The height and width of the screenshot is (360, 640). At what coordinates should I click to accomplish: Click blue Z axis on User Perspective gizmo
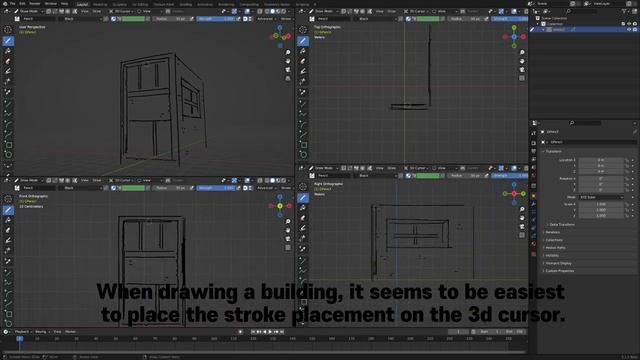coord(280,27)
